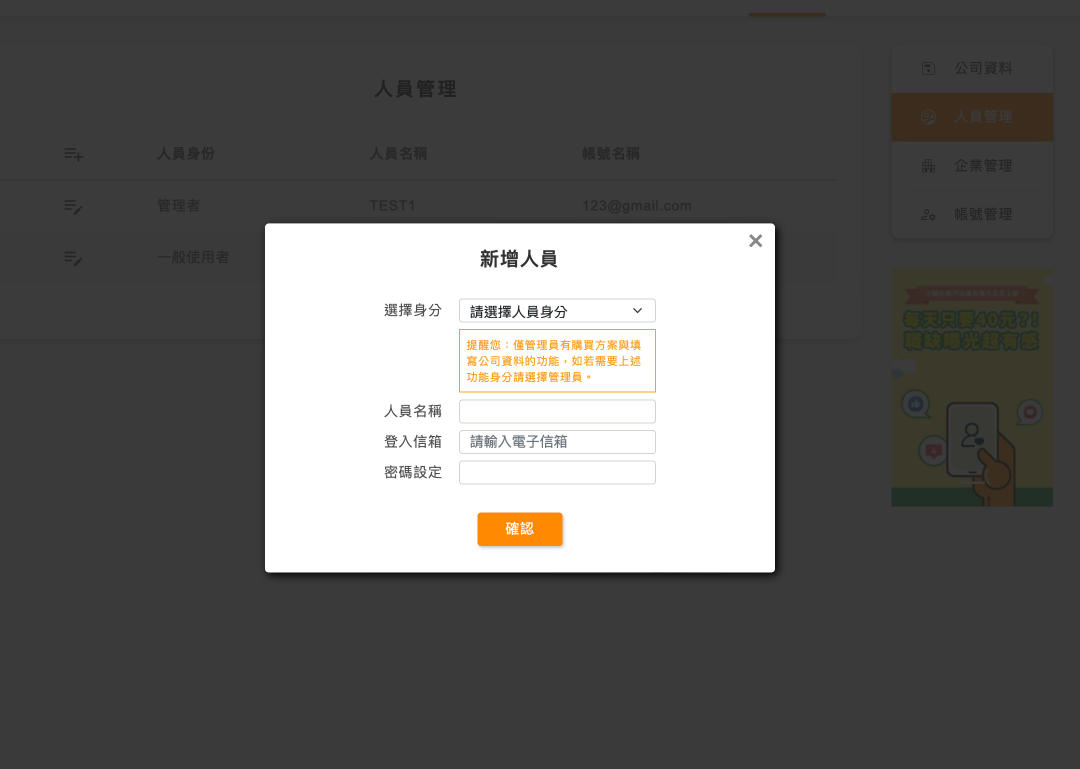
Task: Click the 企業管理 building icon
Action: point(928,166)
